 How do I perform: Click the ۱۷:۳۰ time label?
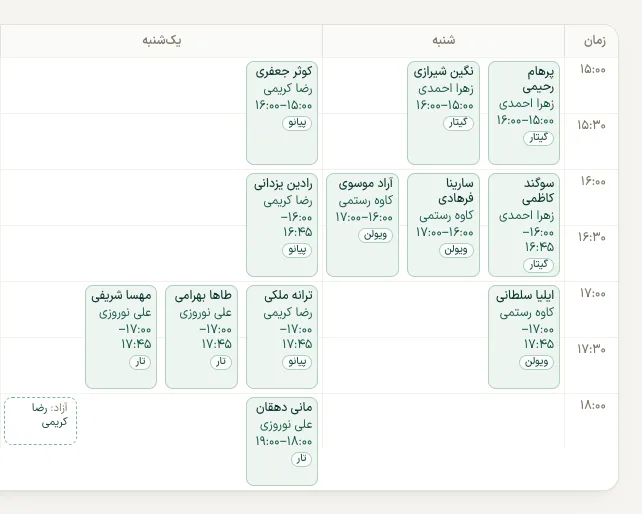pos(591,349)
